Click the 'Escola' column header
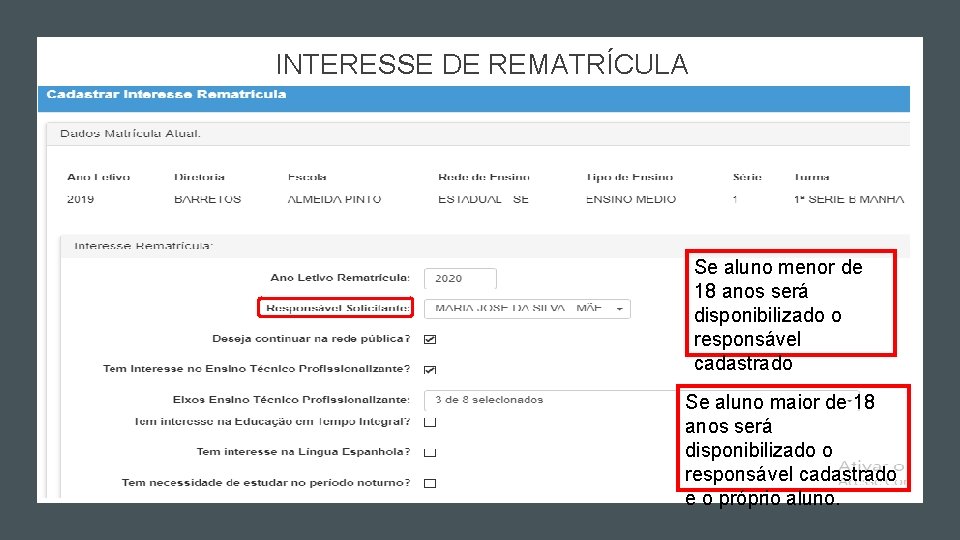The width and height of the screenshot is (960, 540). 307,177
